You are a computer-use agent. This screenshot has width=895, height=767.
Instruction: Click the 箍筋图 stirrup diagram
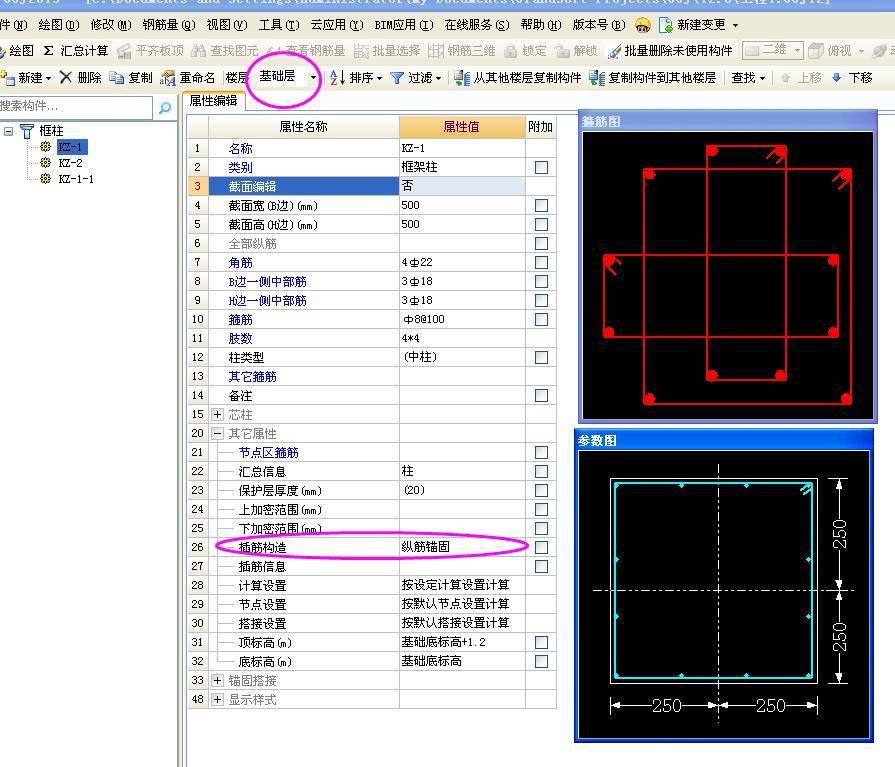(727, 276)
